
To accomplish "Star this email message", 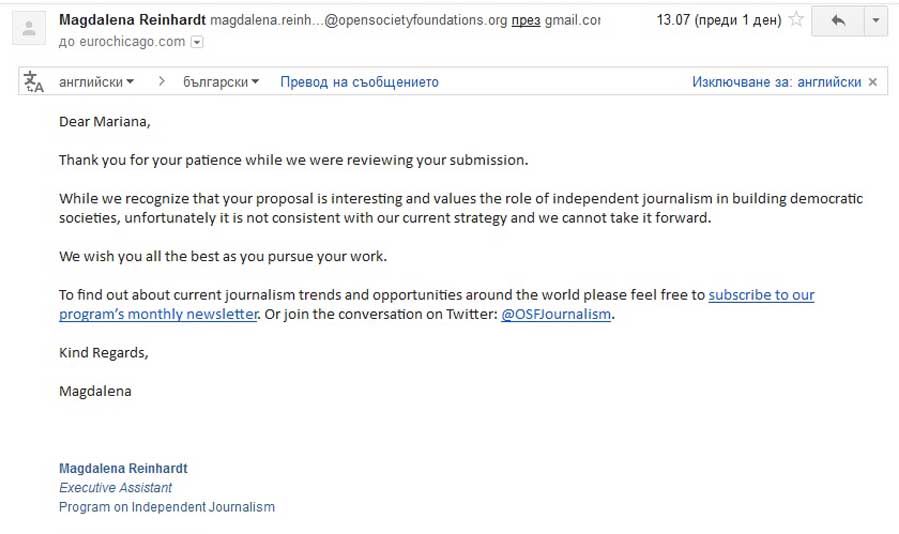I will pos(796,19).
